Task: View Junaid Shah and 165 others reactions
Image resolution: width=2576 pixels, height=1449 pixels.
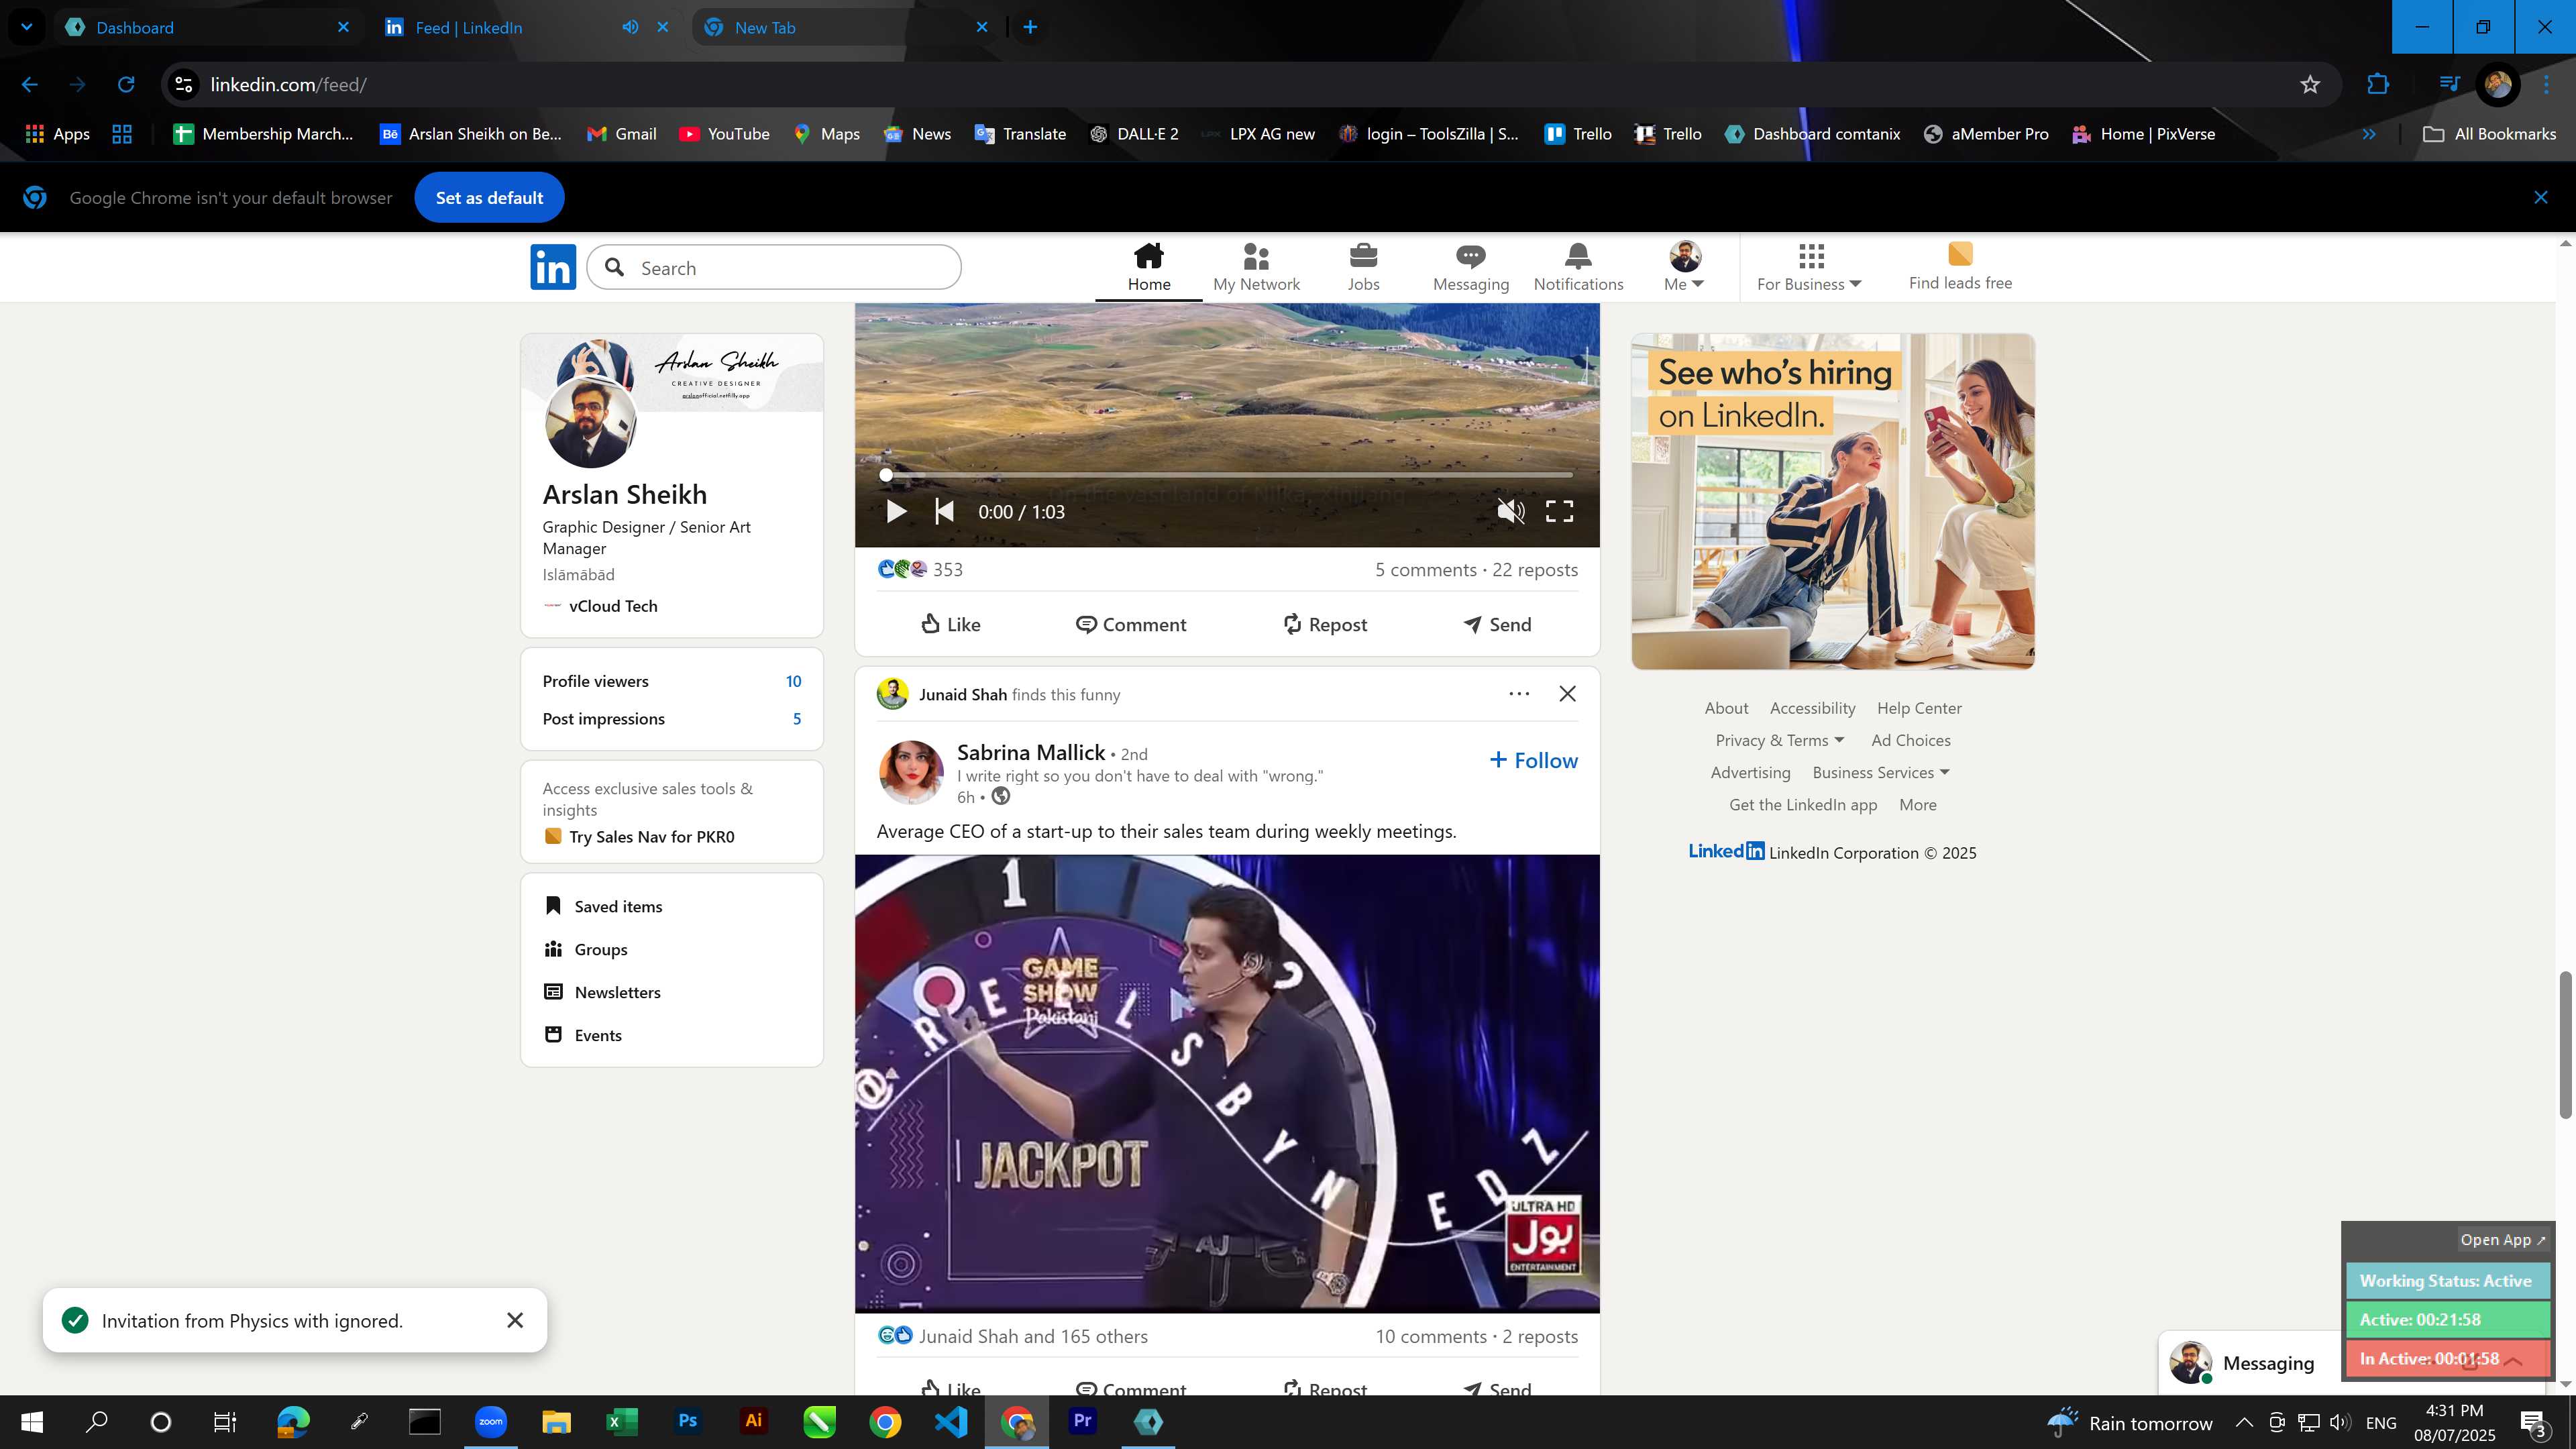Action: pyautogui.click(x=1012, y=1337)
